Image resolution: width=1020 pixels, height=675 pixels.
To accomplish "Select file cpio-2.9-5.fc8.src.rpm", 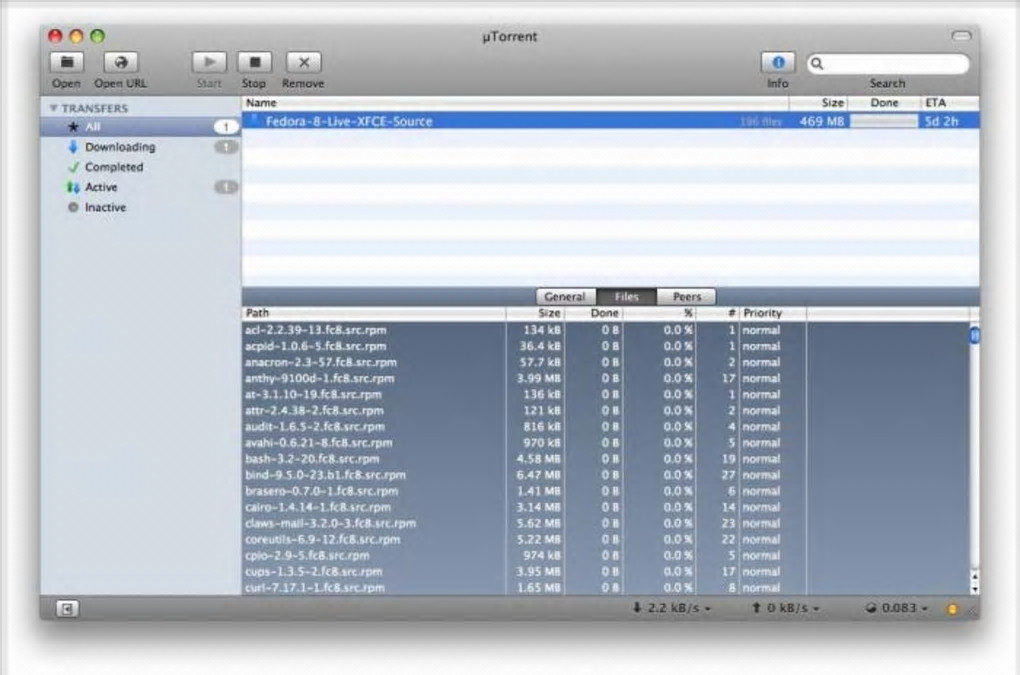I will [307, 555].
